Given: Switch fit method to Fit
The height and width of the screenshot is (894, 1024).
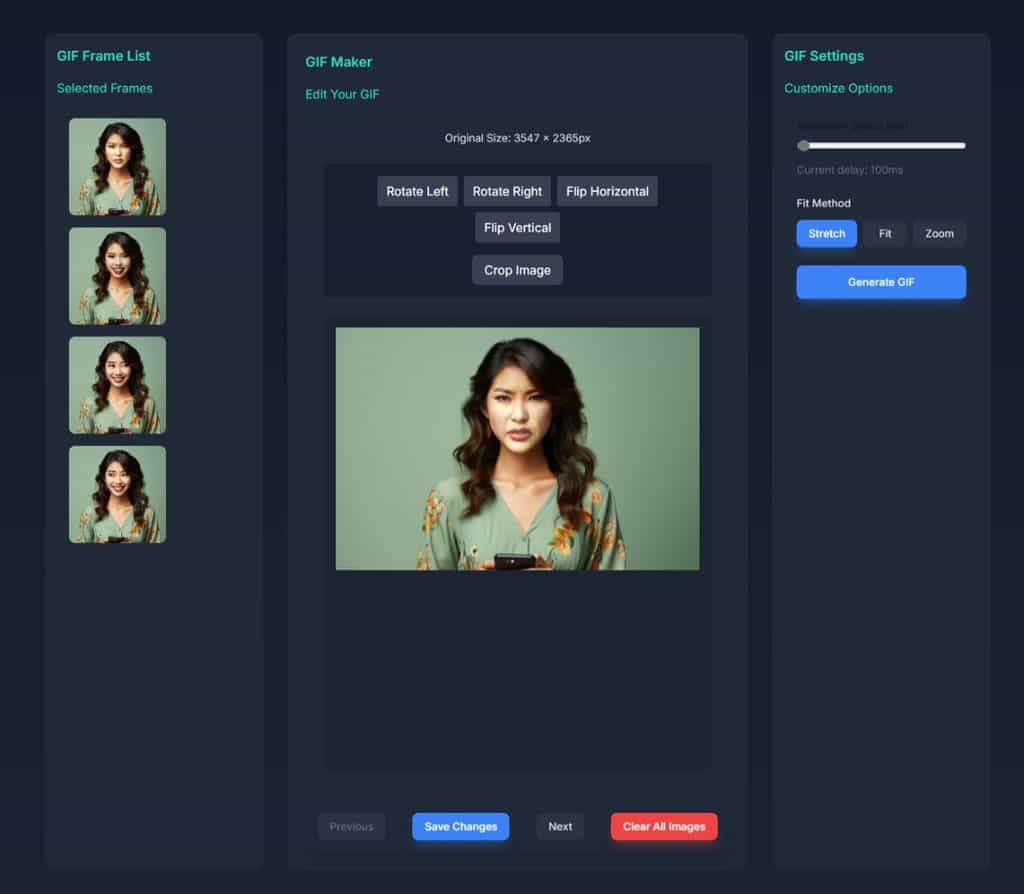Looking at the screenshot, I should tap(885, 234).
